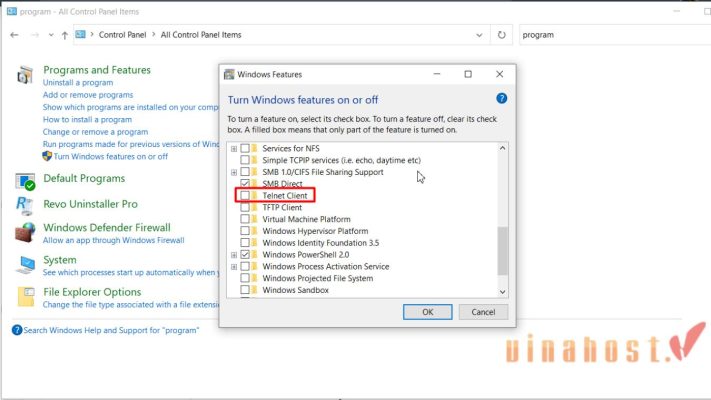Open the File Explorer Options heading link
Image resolution: width=711 pixels, height=400 pixels.
(92, 292)
